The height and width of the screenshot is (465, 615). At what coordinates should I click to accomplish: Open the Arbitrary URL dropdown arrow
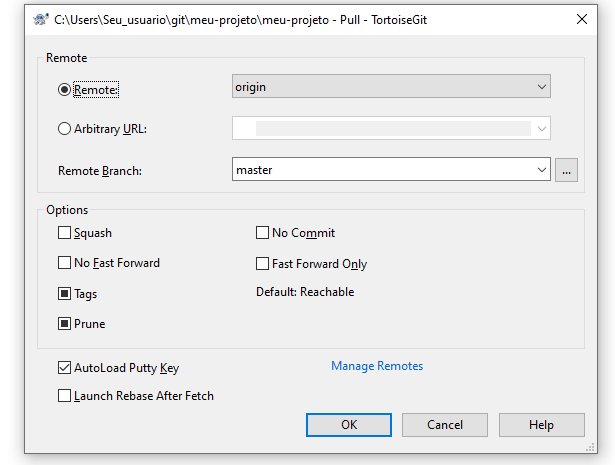click(542, 128)
